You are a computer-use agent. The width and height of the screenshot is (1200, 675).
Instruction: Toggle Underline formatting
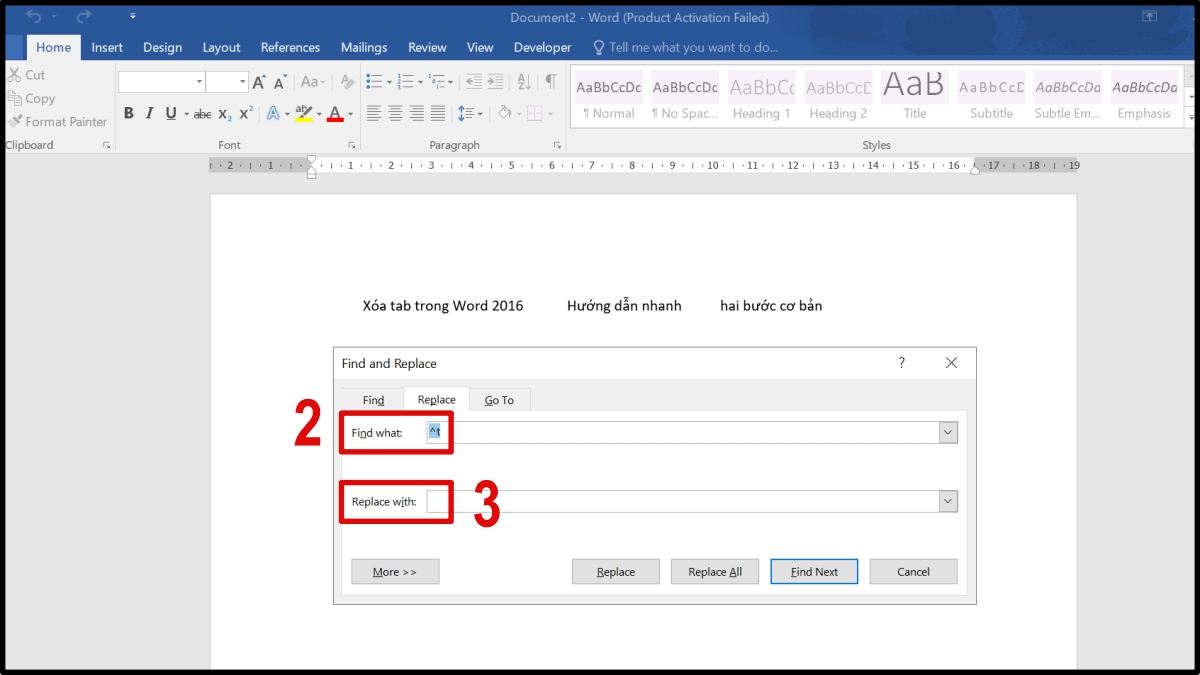pos(171,114)
